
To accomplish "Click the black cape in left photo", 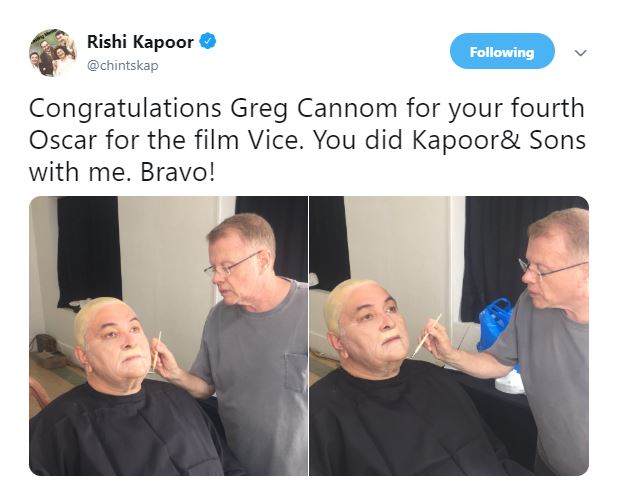I will tap(123, 430).
